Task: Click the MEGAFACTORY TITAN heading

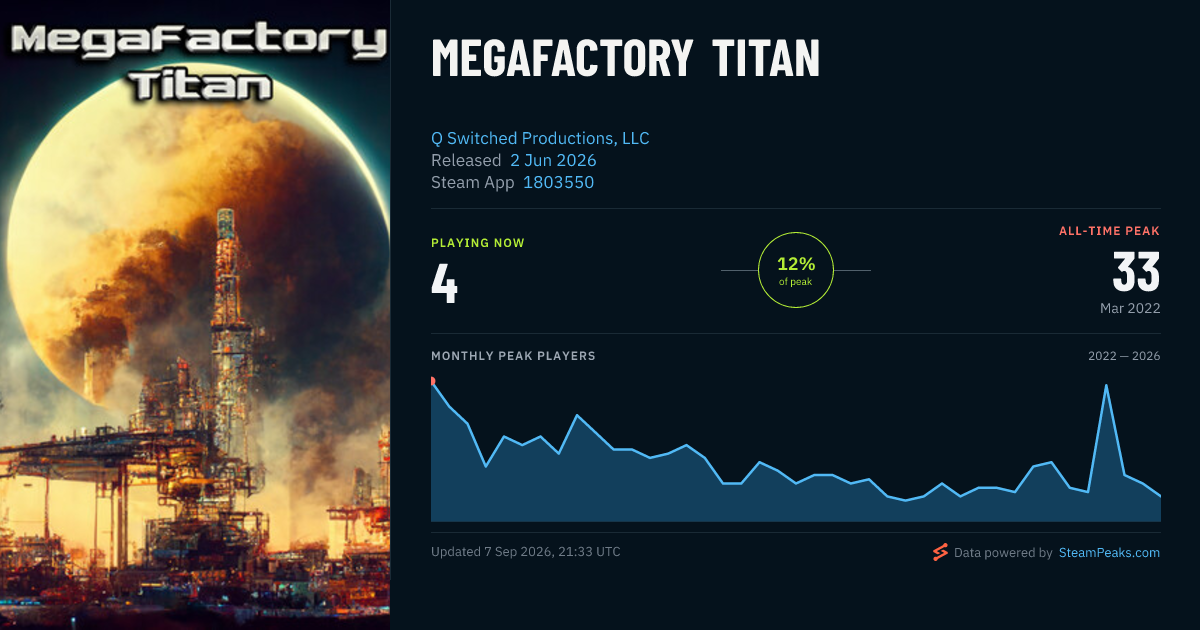Action: point(625,58)
